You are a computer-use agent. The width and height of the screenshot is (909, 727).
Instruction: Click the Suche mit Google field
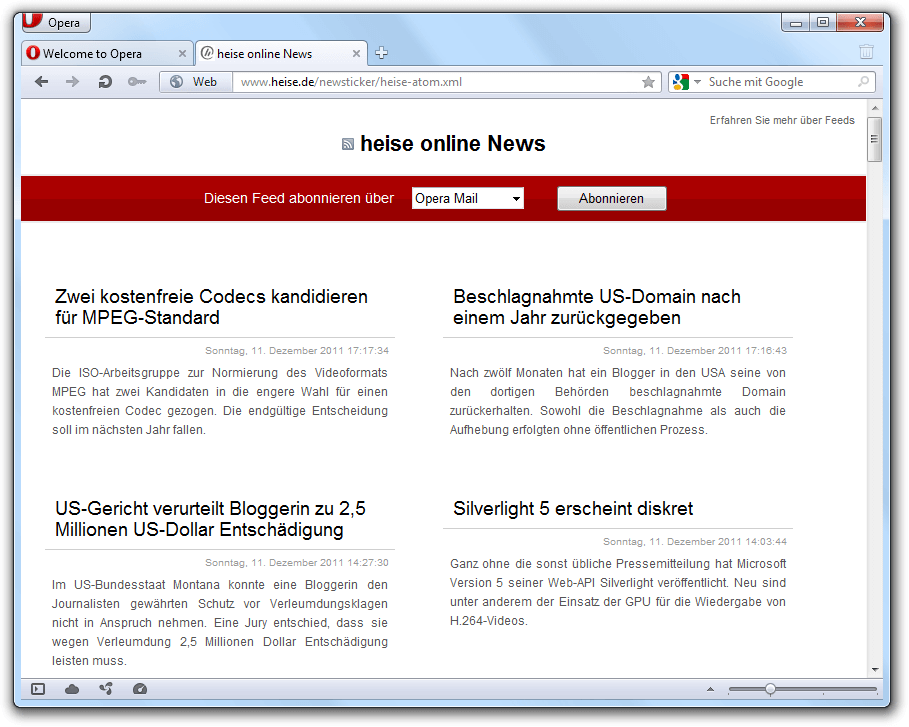click(x=780, y=82)
